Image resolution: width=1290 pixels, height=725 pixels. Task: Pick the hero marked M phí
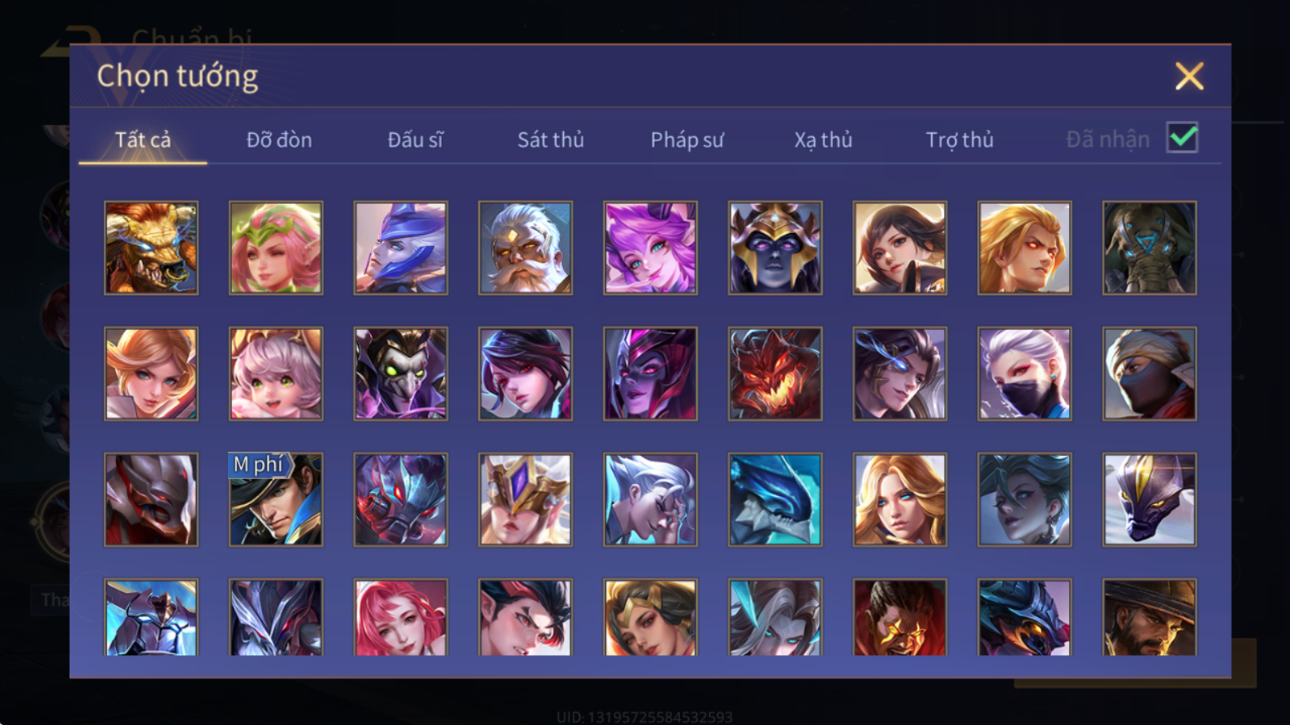coord(276,500)
